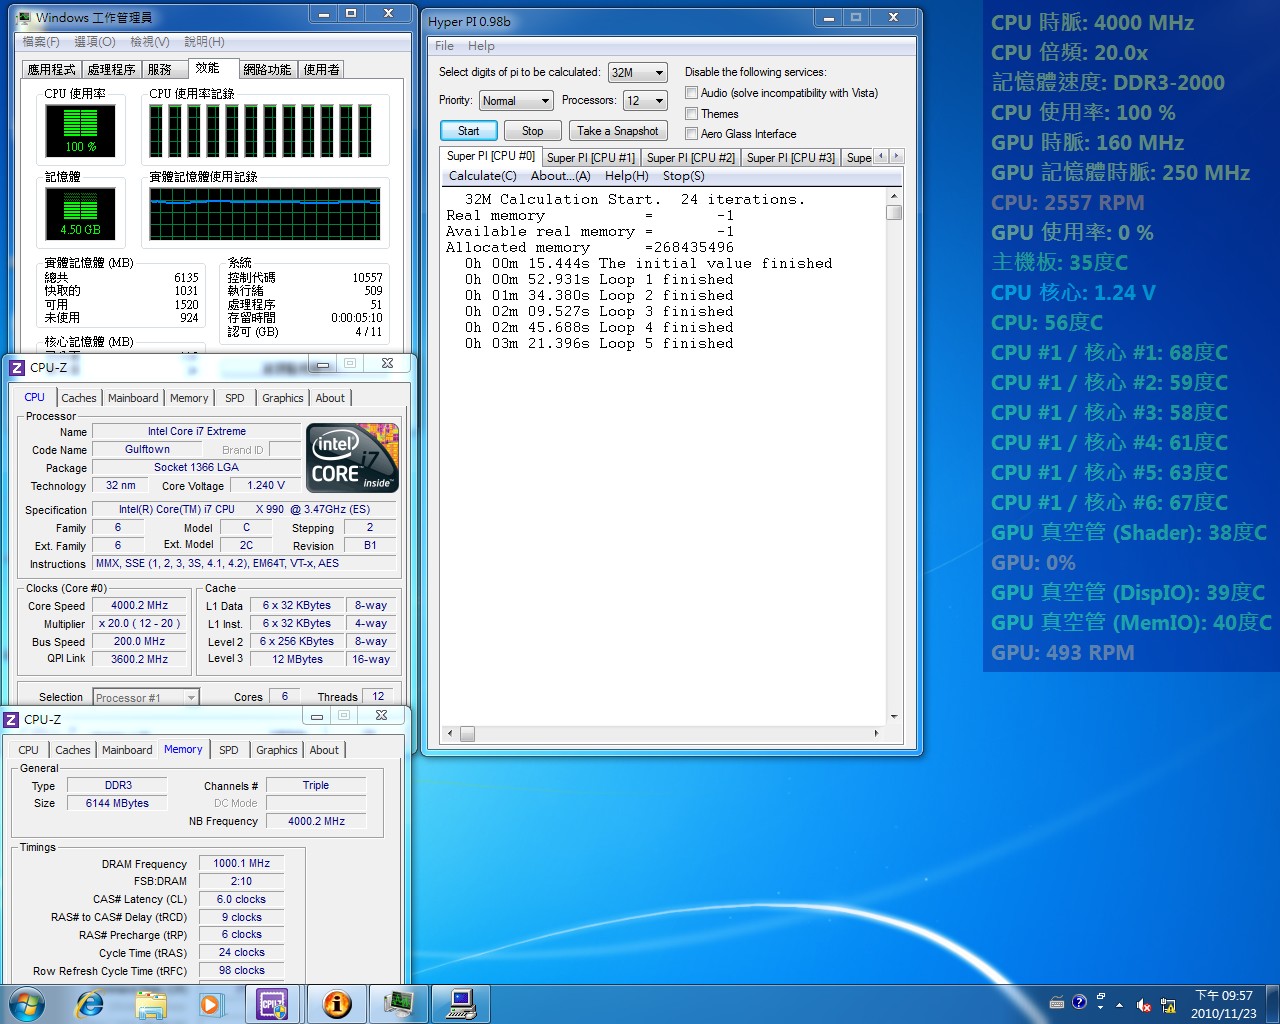Open About...(A) menu in Super PI
The width and height of the screenshot is (1280, 1024).
(x=560, y=176)
